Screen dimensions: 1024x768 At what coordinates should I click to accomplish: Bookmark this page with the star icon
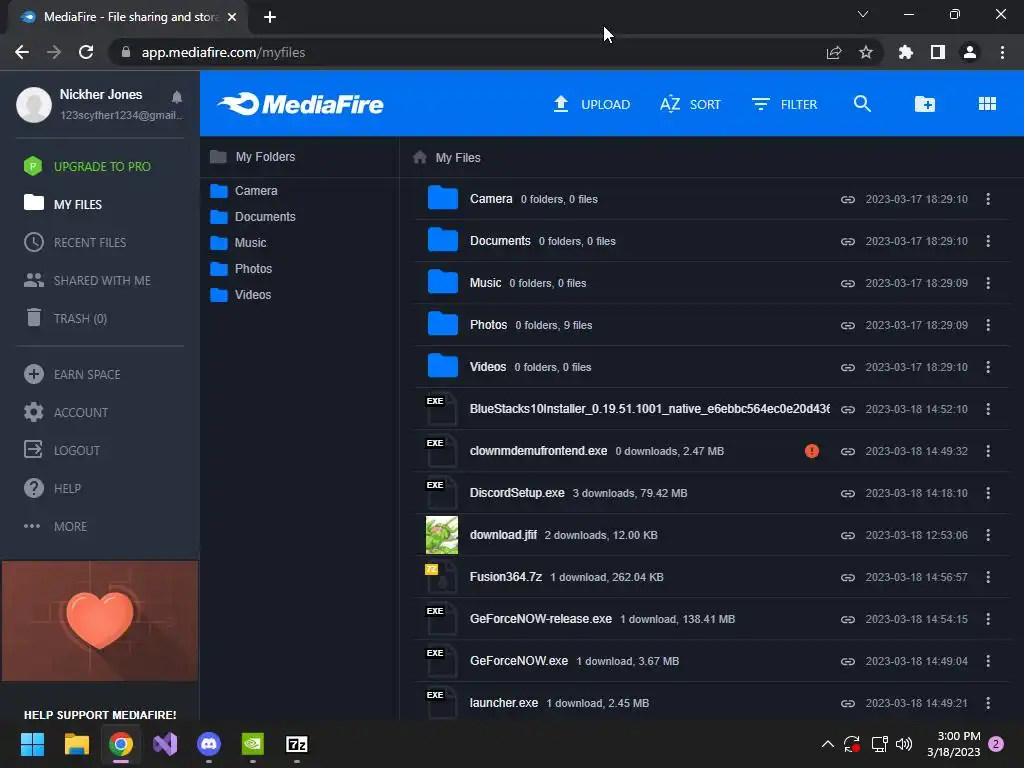tap(866, 52)
